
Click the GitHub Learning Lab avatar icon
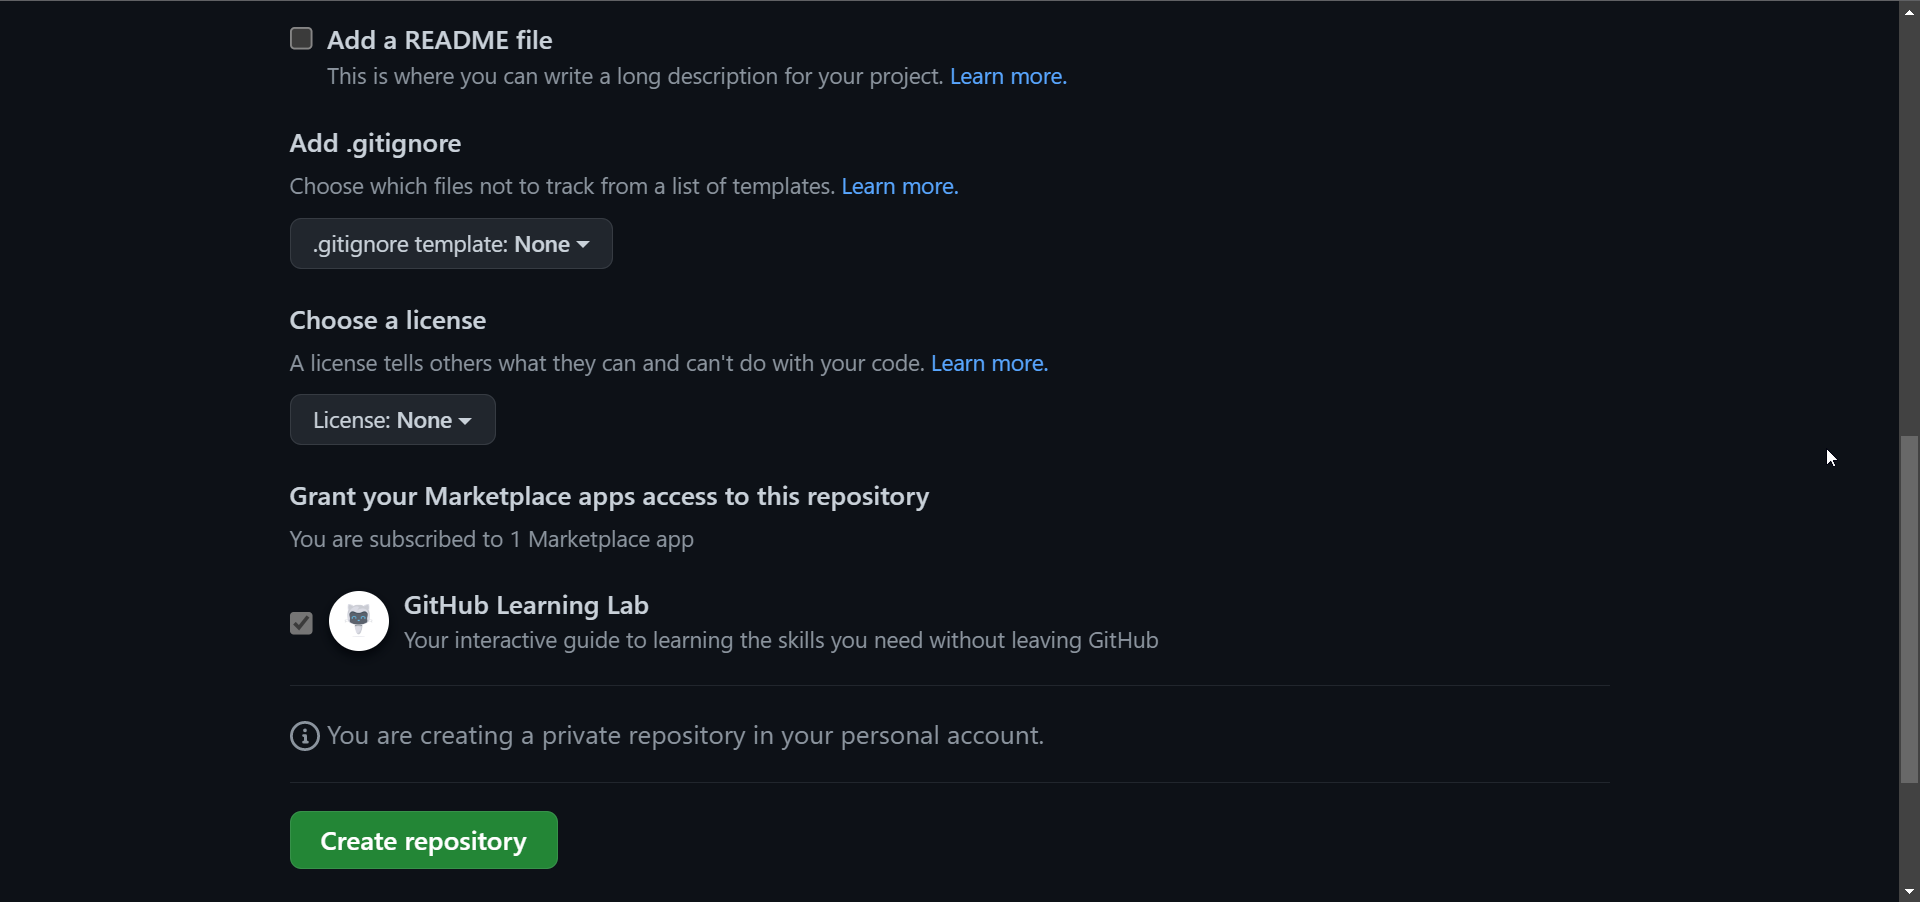[x=359, y=621]
